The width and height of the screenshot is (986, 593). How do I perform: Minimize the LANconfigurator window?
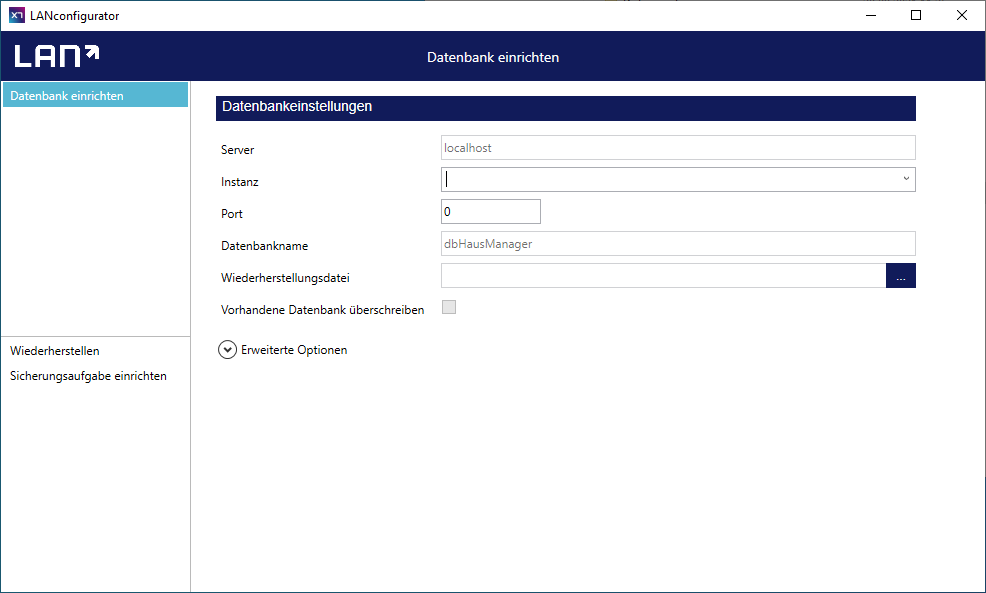coord(869,15)
